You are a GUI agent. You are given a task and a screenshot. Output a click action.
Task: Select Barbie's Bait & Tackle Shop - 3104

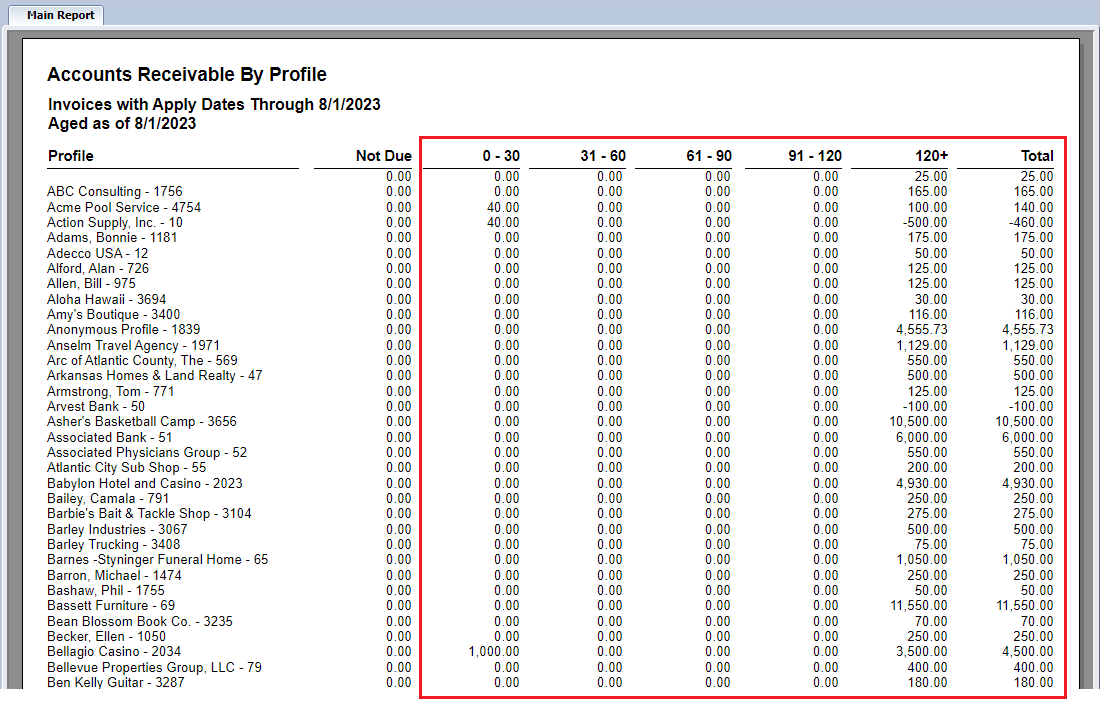point(149,514)
